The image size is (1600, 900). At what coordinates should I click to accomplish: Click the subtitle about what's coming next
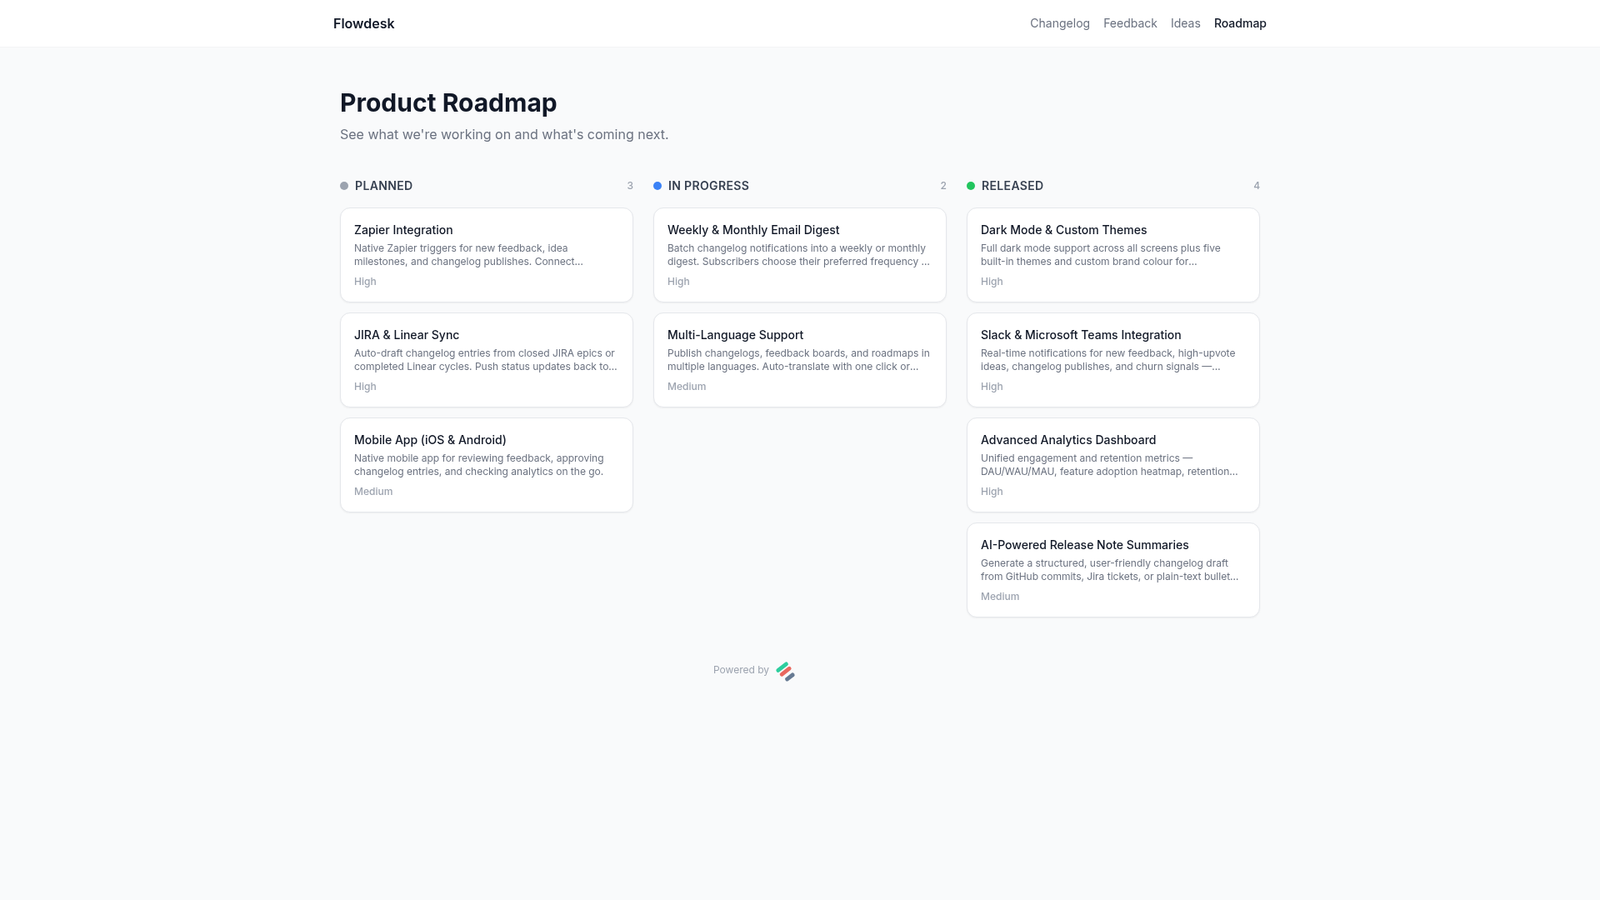(504, 134)
